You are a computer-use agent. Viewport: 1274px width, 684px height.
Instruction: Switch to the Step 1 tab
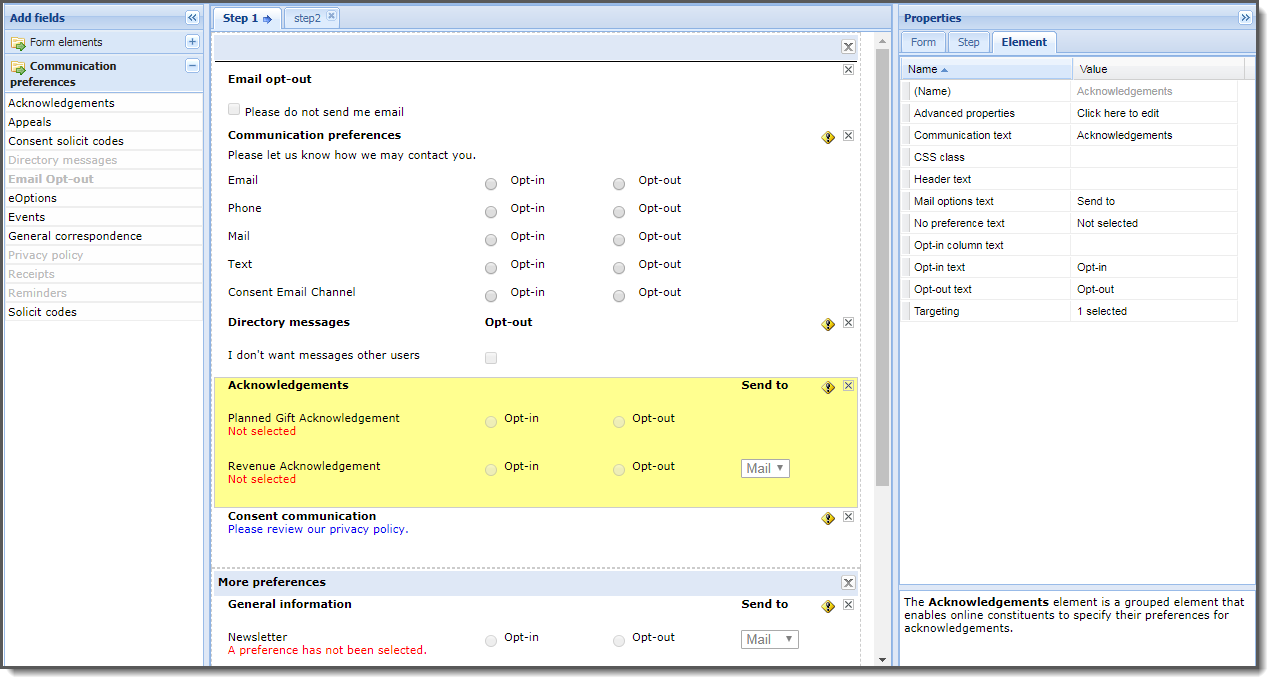(x=247, y=18)
